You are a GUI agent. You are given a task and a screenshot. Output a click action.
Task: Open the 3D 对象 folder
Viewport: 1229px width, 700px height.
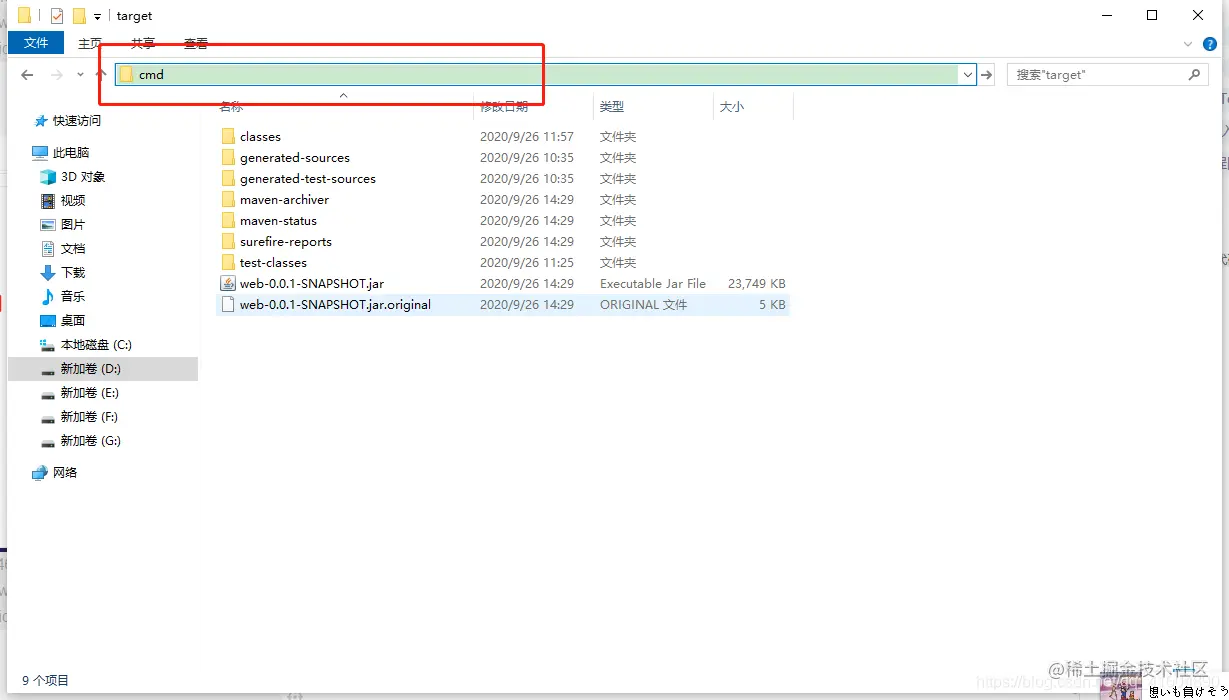[x=83, y=176]
